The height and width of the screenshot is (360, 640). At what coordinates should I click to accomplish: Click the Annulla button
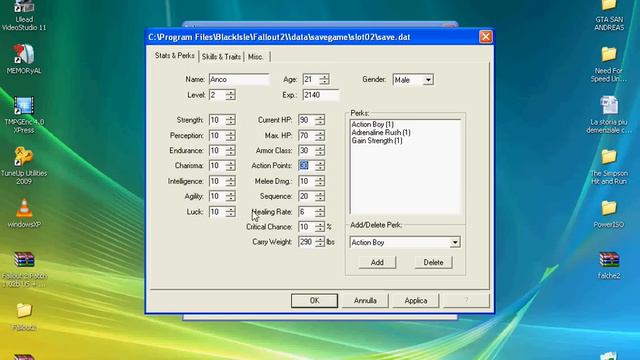click(365, 300)
